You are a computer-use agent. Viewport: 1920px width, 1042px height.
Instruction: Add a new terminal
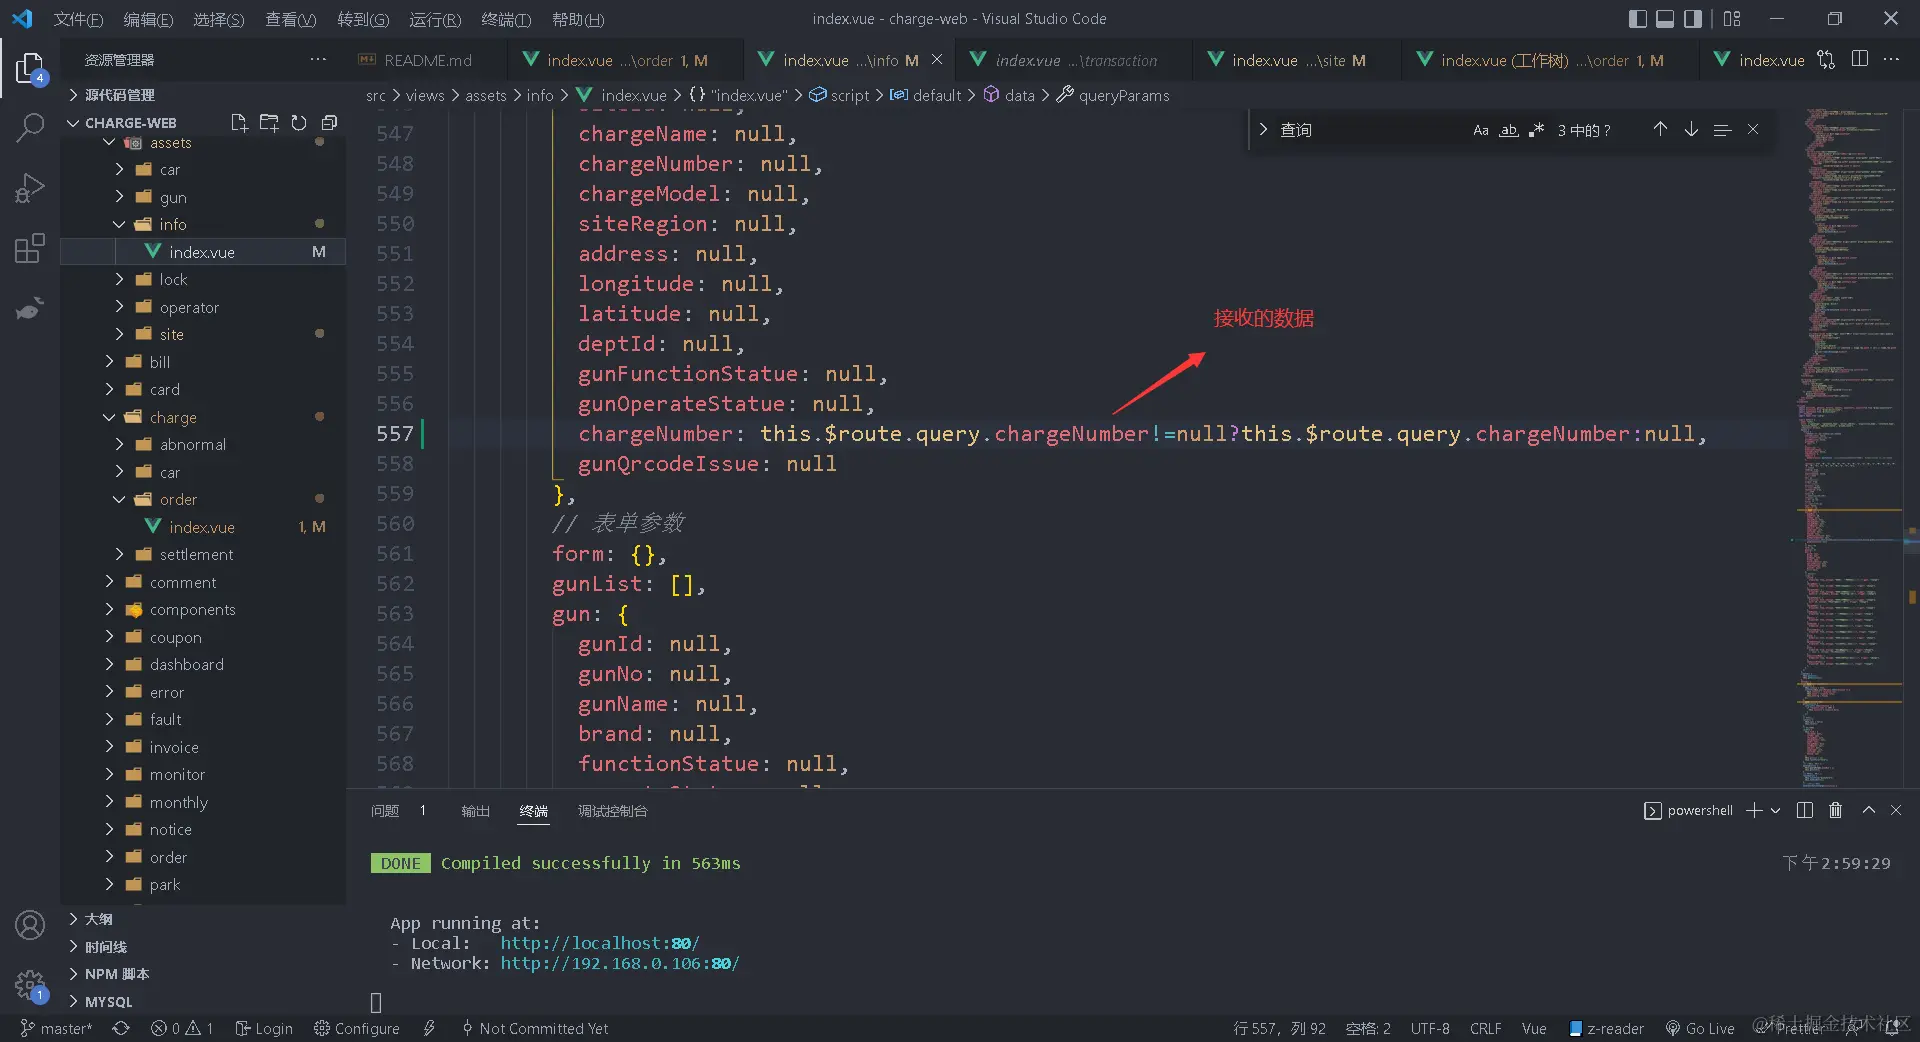tap(1754, 810)
